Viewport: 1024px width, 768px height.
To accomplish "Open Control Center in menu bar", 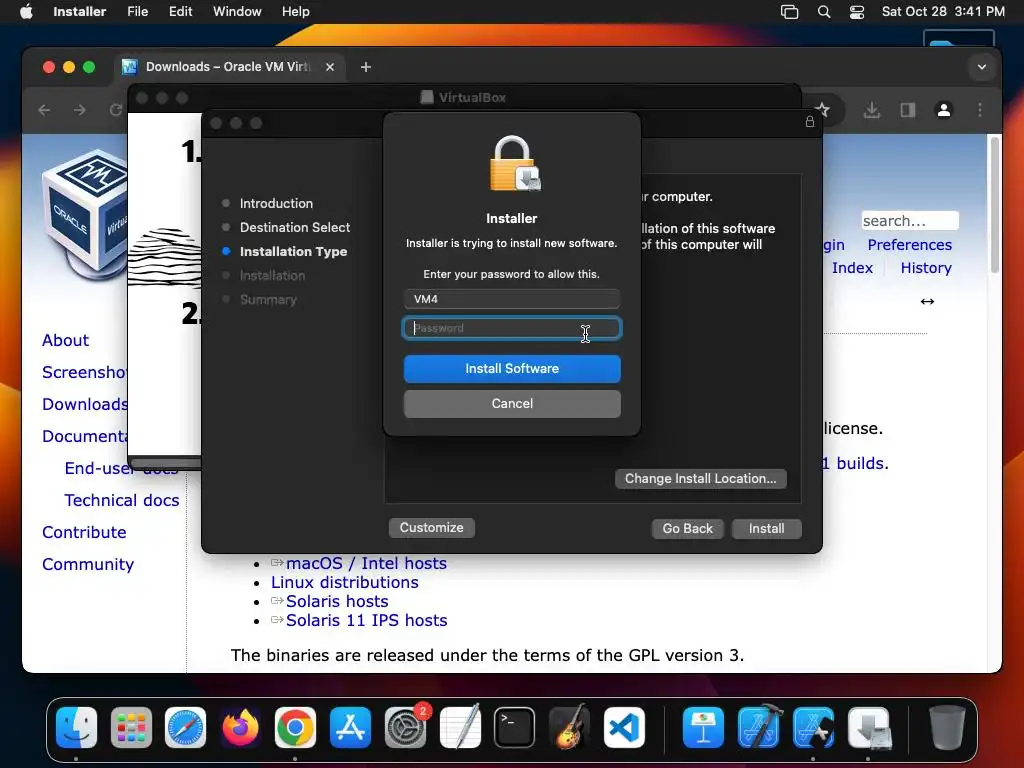I will (857, 12).
